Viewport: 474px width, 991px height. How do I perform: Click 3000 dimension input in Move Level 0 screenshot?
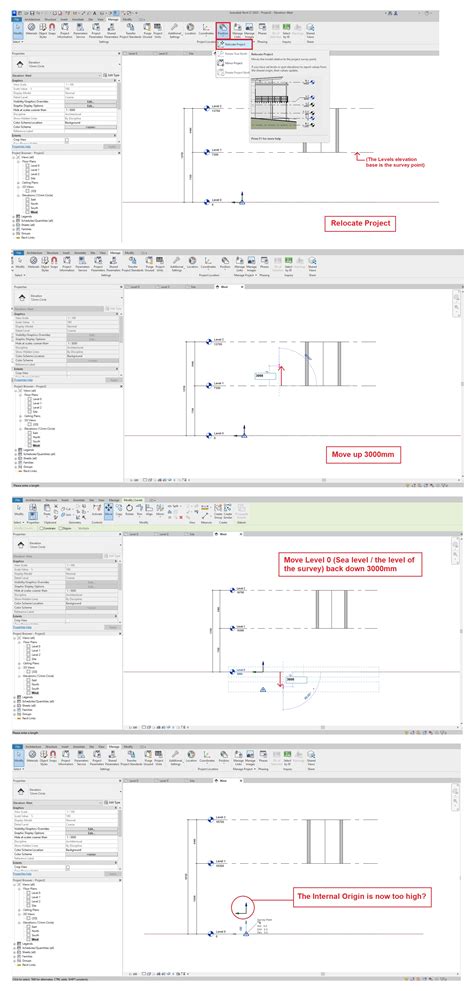point(296,679)
